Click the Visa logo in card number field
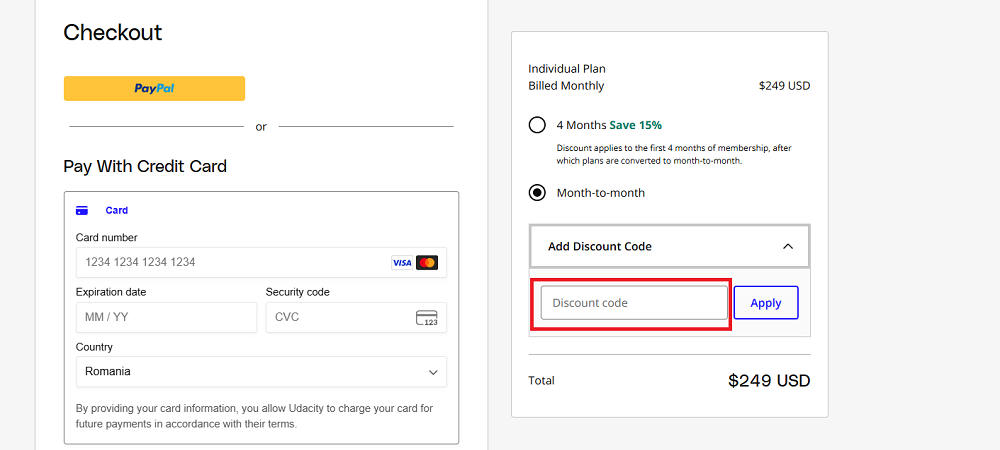 click(x=401, y=263)
